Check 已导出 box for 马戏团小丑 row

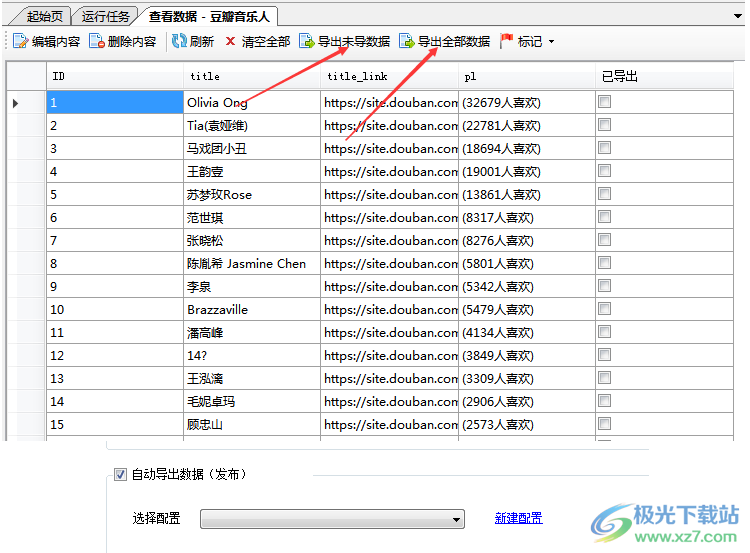pyautogui.click(x=605, y=148)
